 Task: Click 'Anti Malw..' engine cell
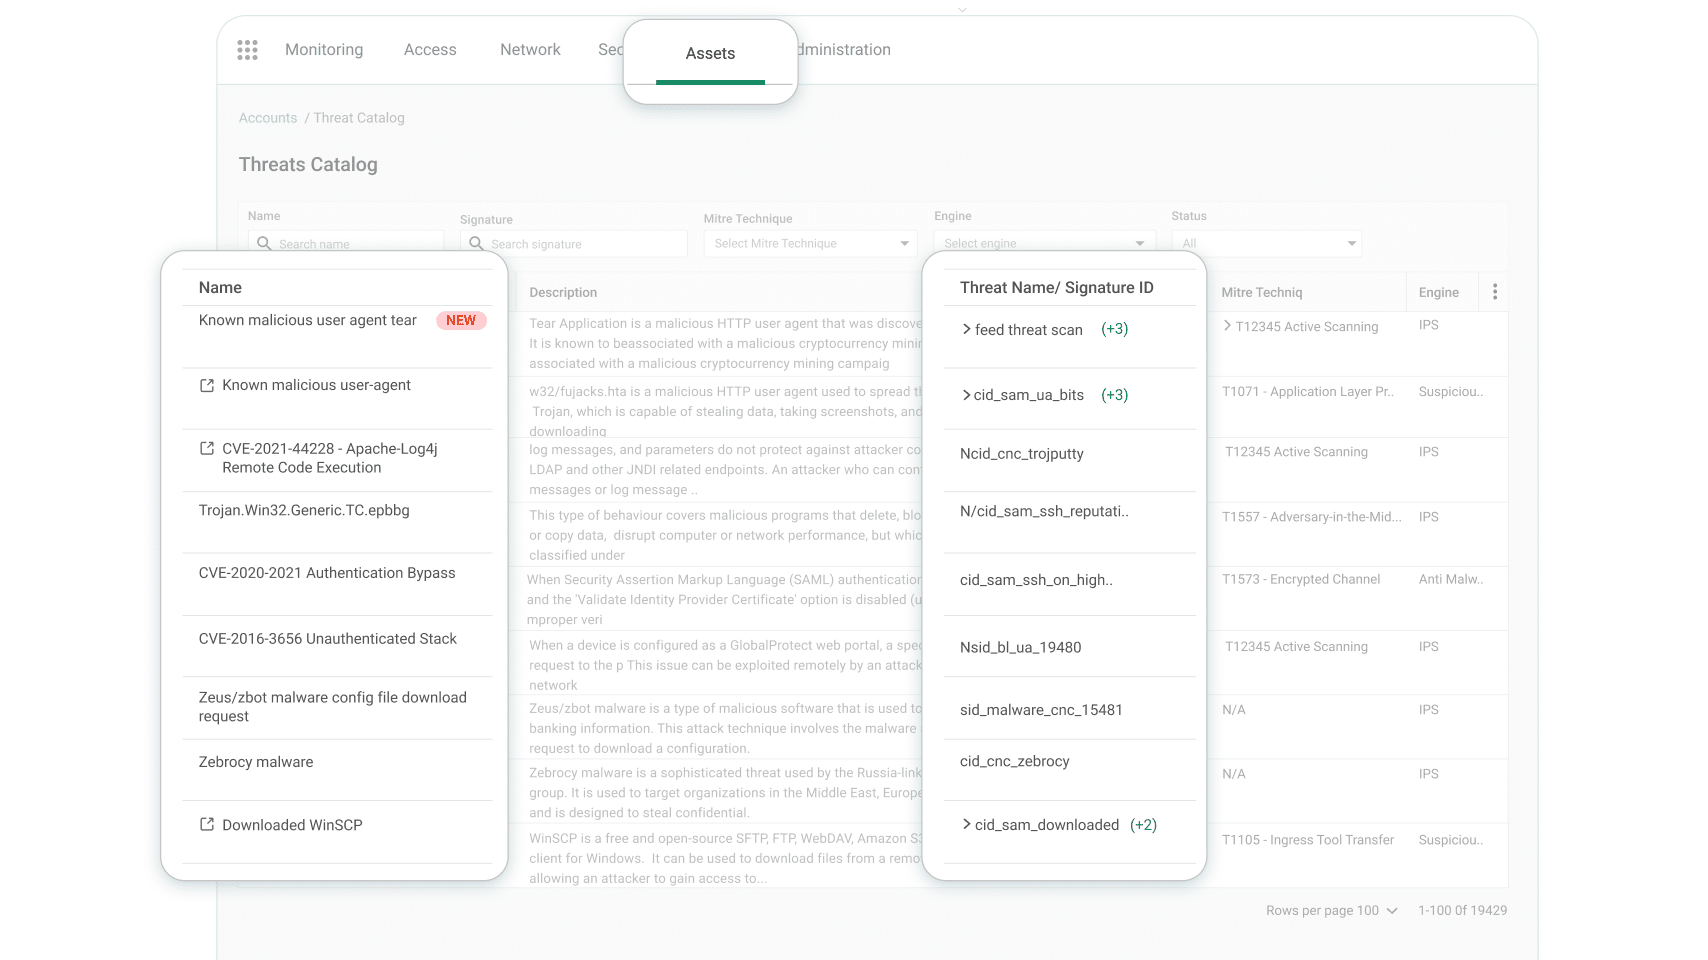[1451, 579]
